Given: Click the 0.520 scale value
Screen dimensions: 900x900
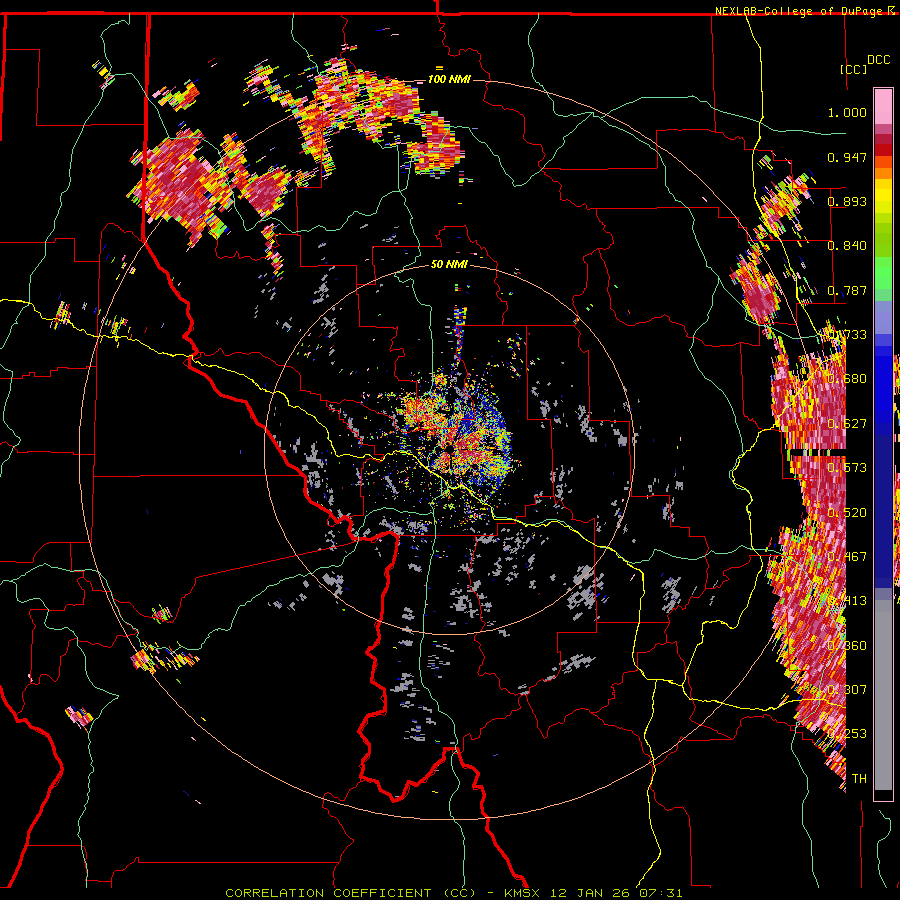Looking at the screenshot, I should (x=847, y=513).
